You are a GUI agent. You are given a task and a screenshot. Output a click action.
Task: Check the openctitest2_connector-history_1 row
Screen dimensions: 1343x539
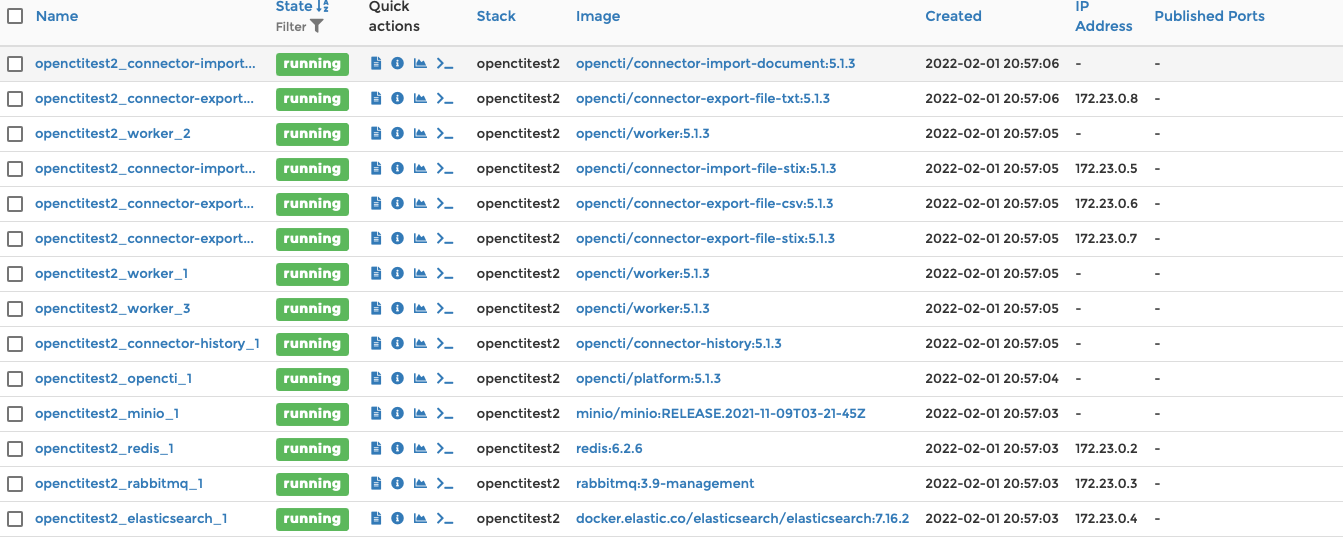click(15, 343)
